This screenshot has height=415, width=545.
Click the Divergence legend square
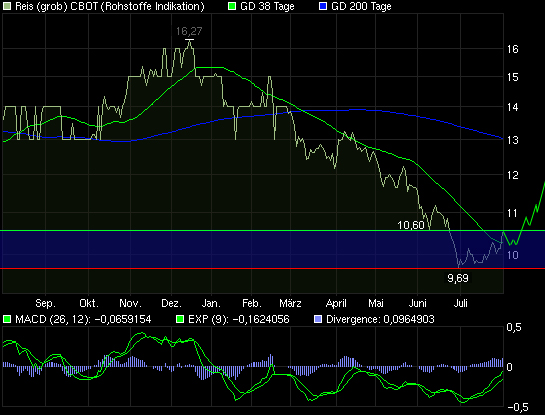318,319
